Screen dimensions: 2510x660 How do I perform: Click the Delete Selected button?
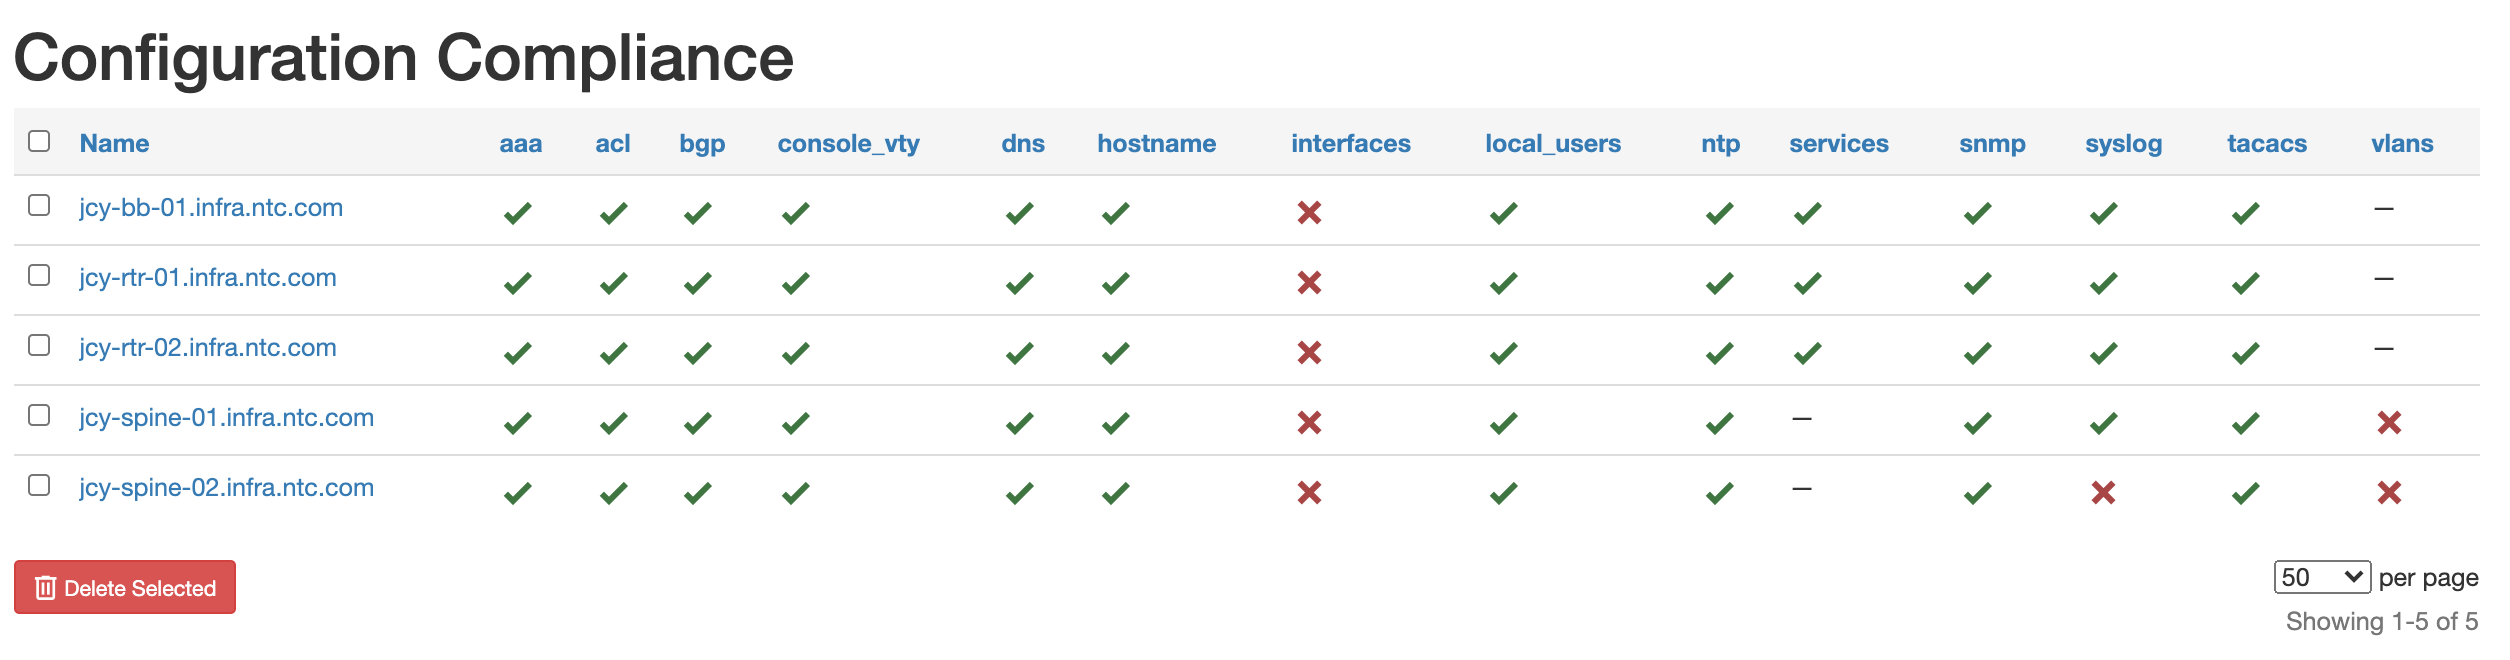[124, 587]
